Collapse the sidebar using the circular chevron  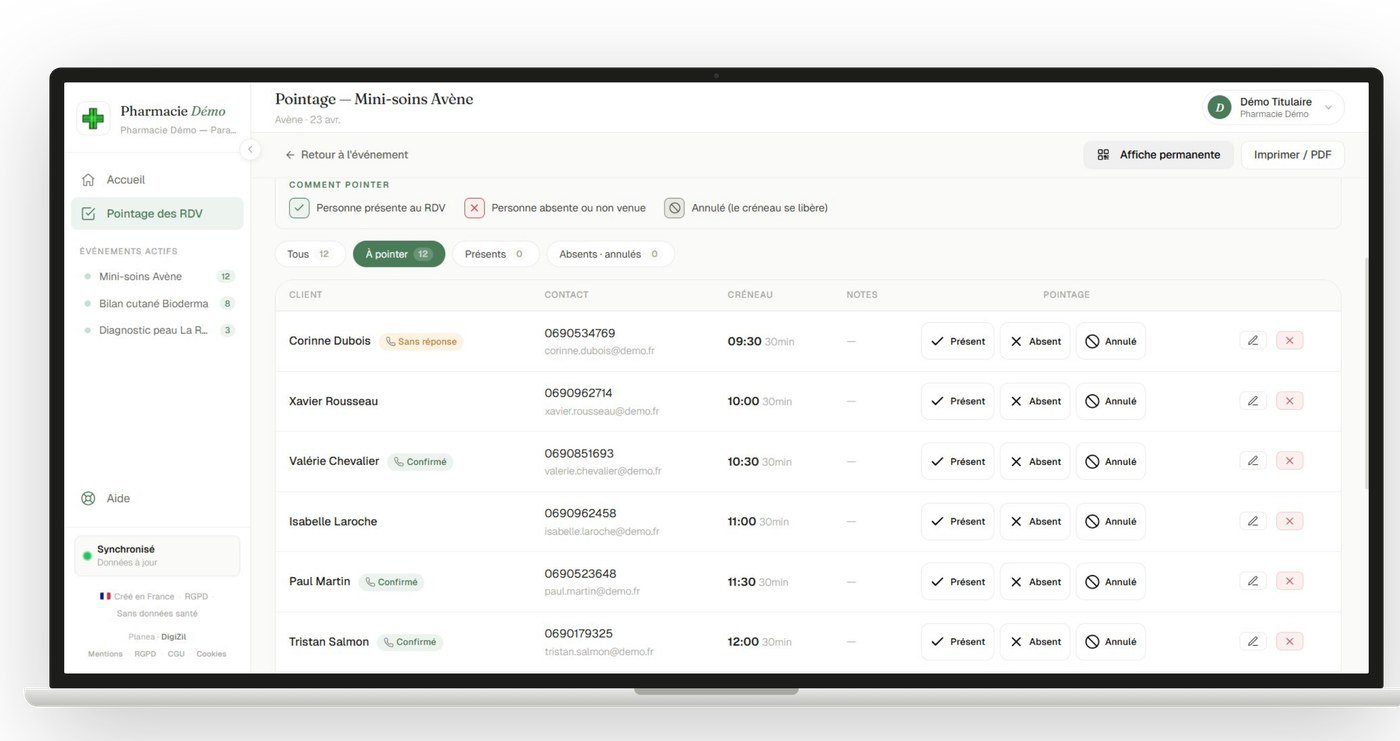(x=250, y=148)
